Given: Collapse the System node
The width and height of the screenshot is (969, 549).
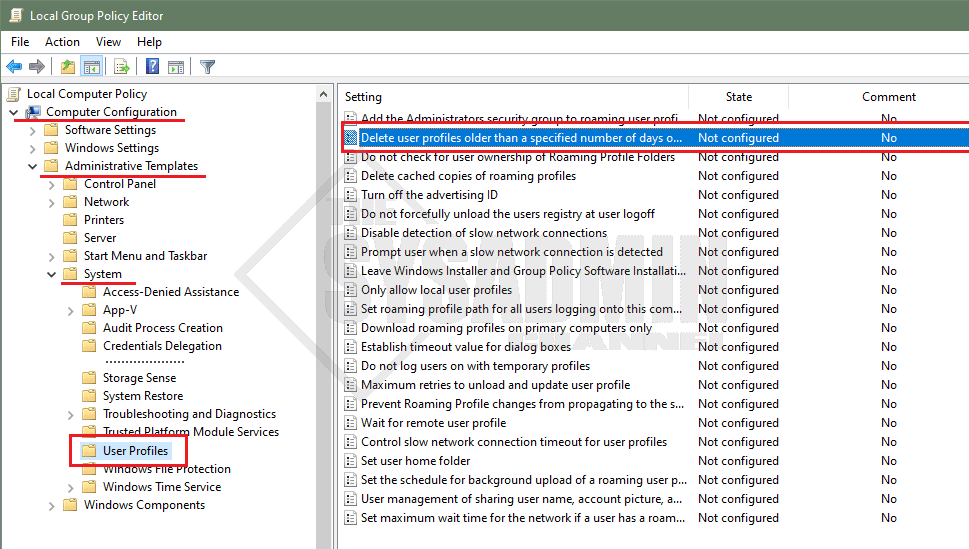Looking at the screenshot, I should [x=52, y=274].
